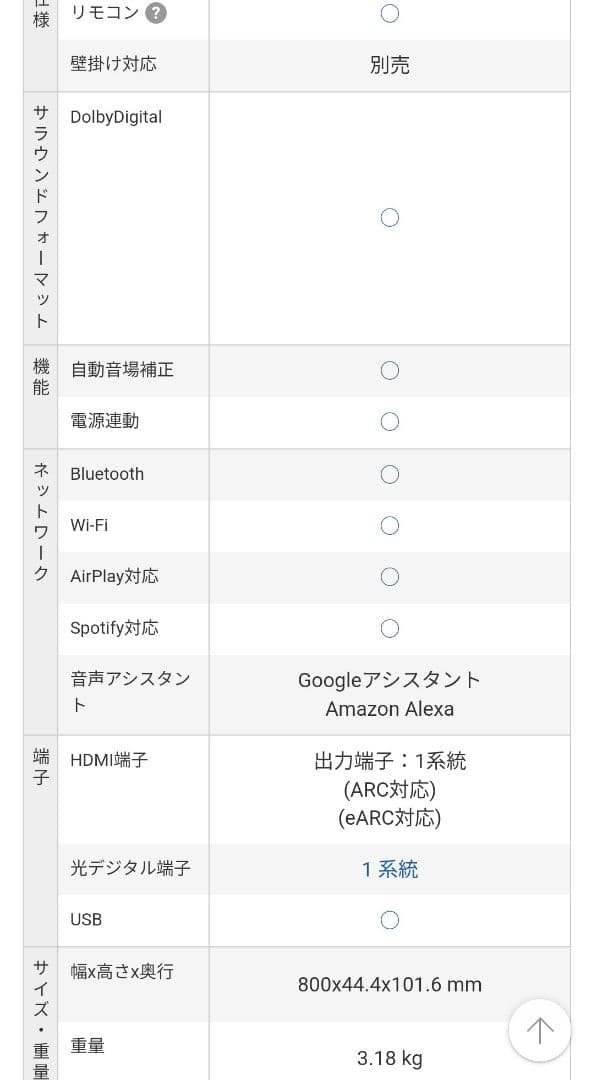This screenshot has width=594, height=1080.
Task: Toggle the リモコン support circle mark
Action: point(389,13)
